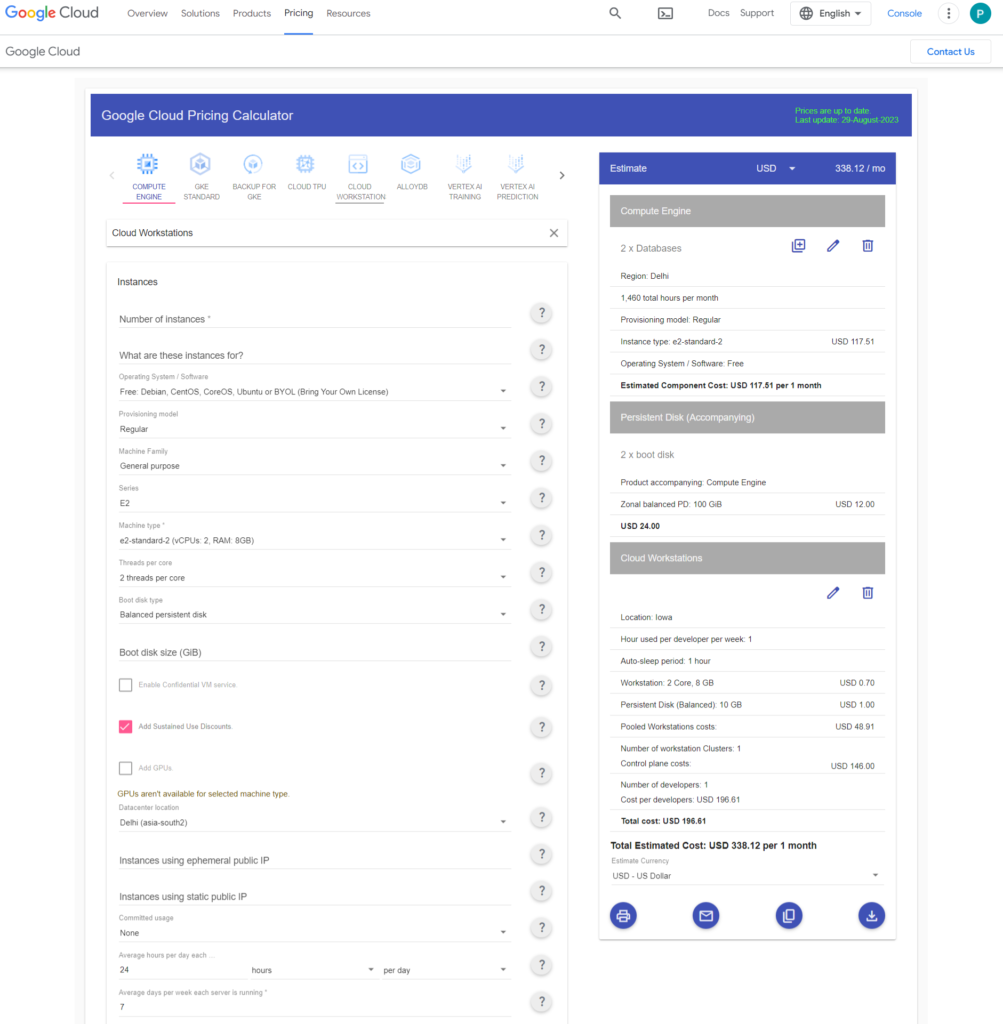Show help for Number of instances
This screenshot has width=1003, height=1024.
pos(541,313)
